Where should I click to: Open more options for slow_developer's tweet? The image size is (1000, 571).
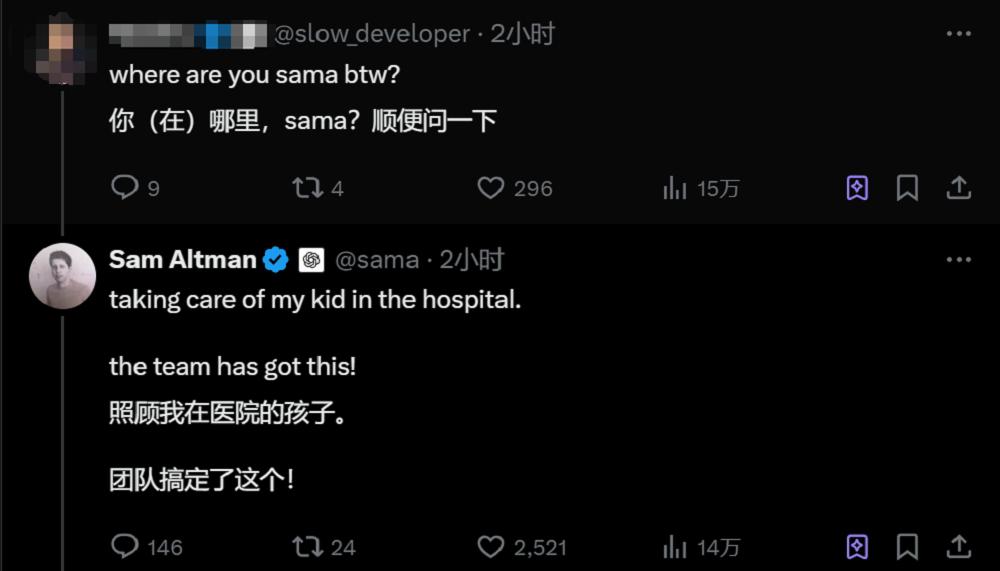coord(958,34)
